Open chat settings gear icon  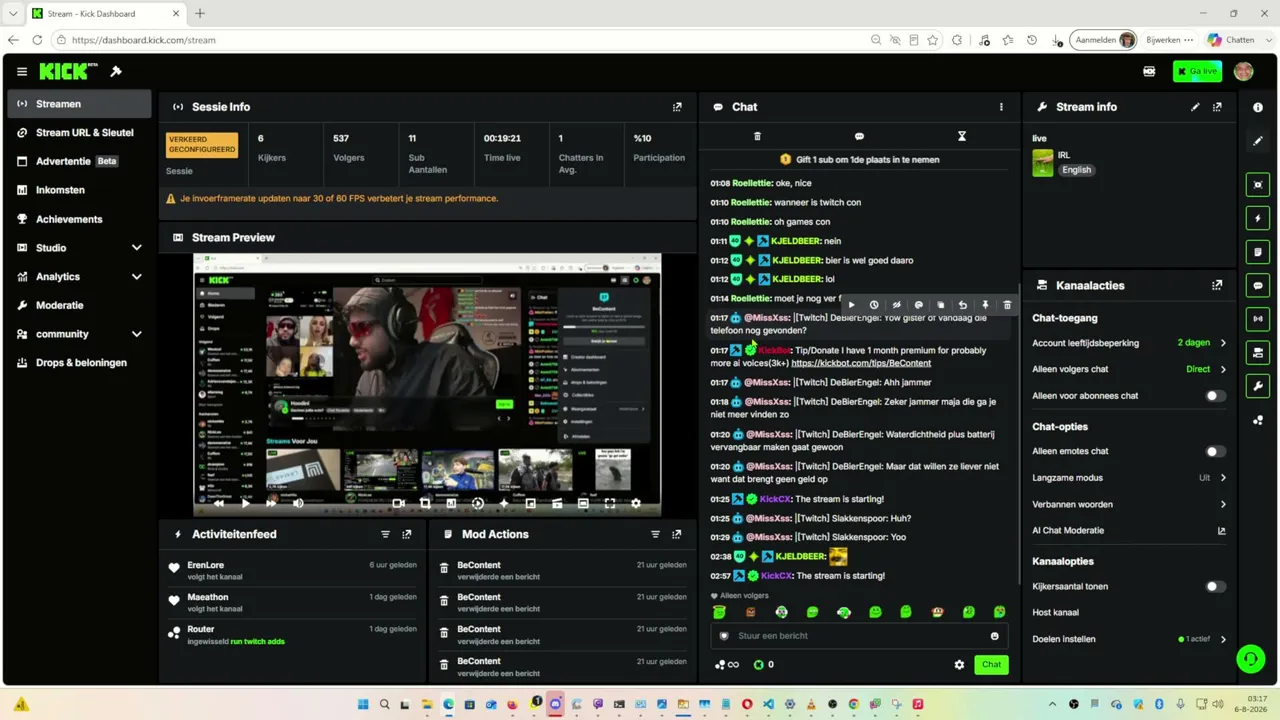(959, 664)
